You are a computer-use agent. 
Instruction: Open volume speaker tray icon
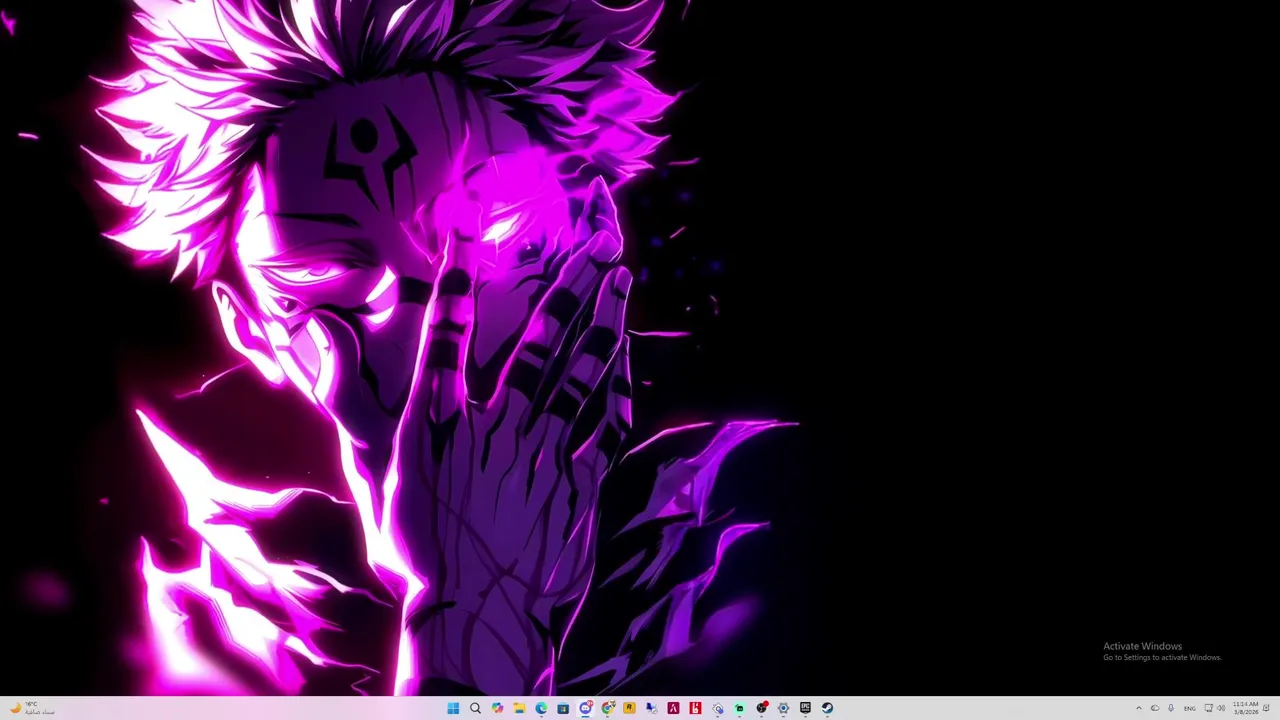[1221, 708]
